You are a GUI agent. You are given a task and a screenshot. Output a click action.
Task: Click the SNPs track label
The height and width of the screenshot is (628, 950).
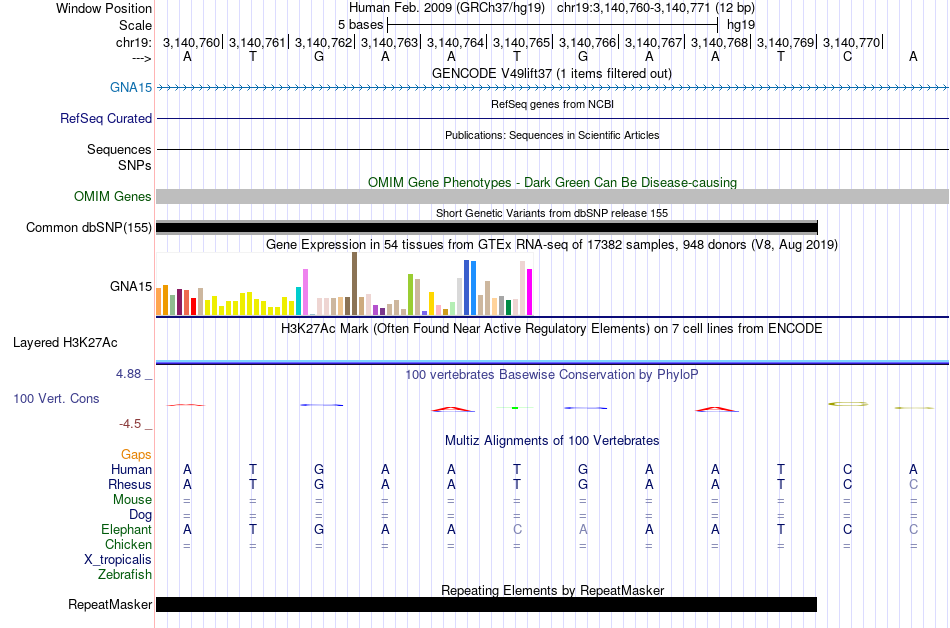135,165
